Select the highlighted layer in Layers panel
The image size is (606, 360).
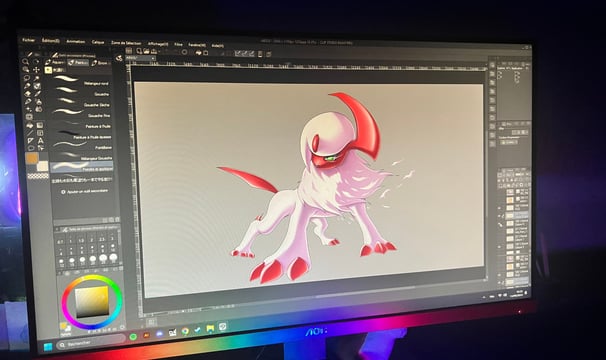pyautogui.click(x=517, y=215)
